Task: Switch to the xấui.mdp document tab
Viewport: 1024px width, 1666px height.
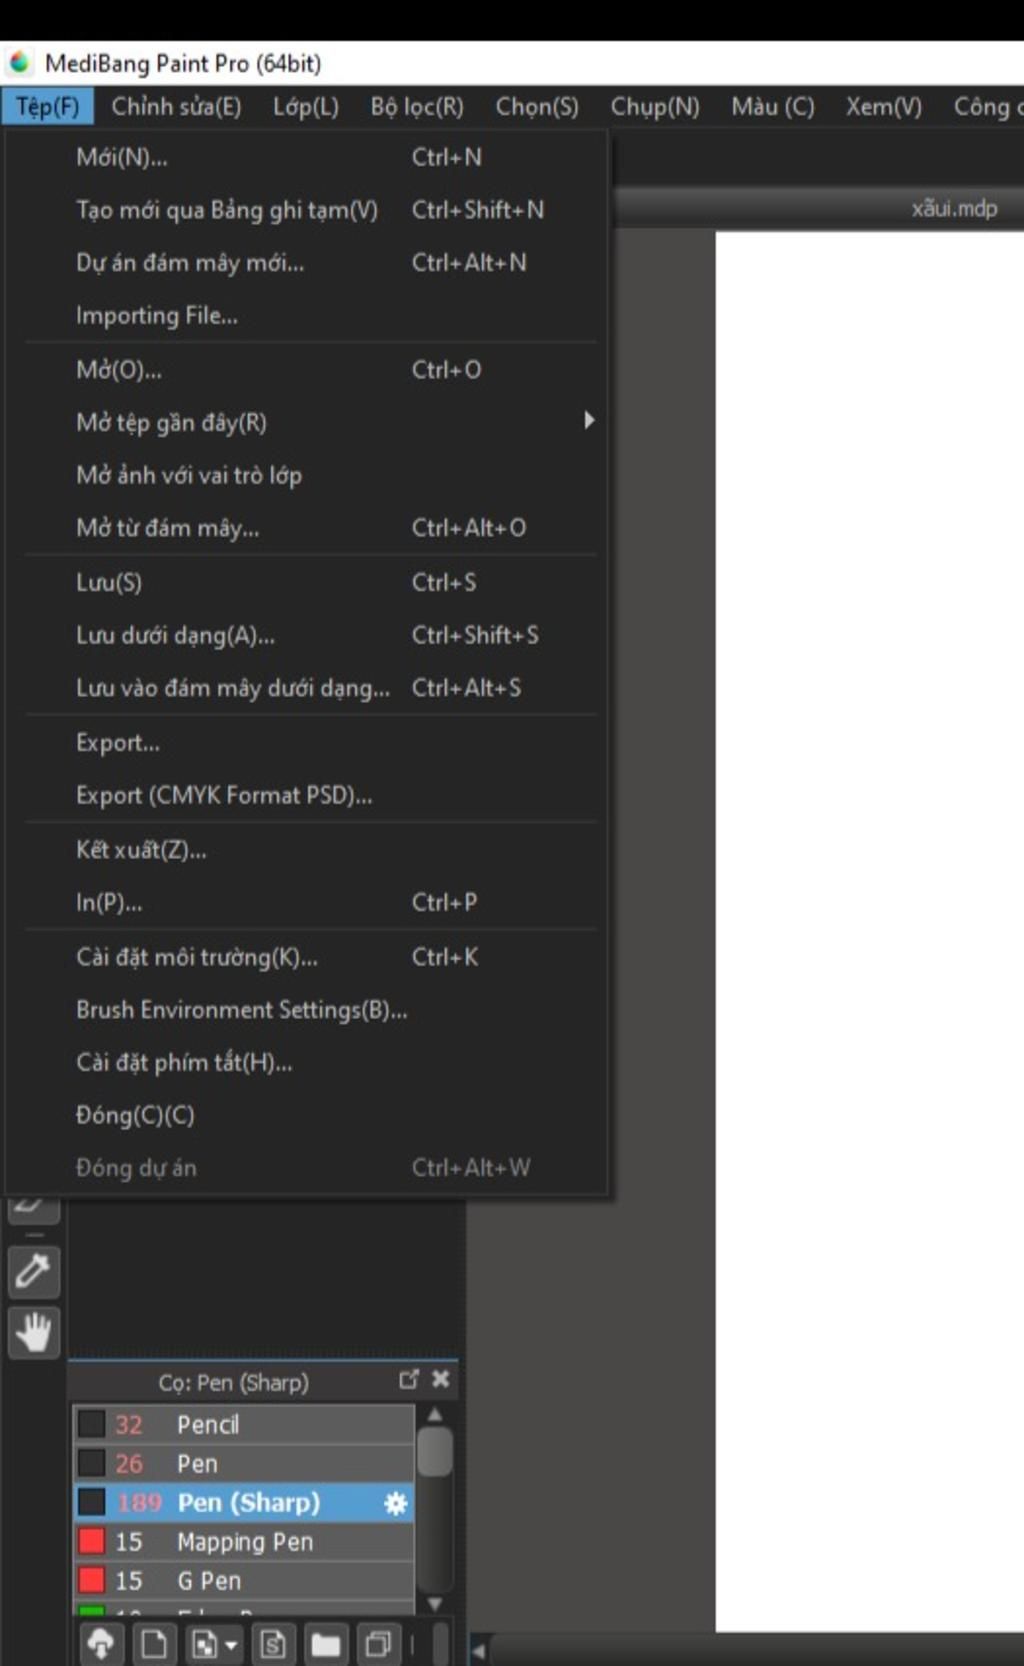Action: pyautogui.click(x=953, y=209)
